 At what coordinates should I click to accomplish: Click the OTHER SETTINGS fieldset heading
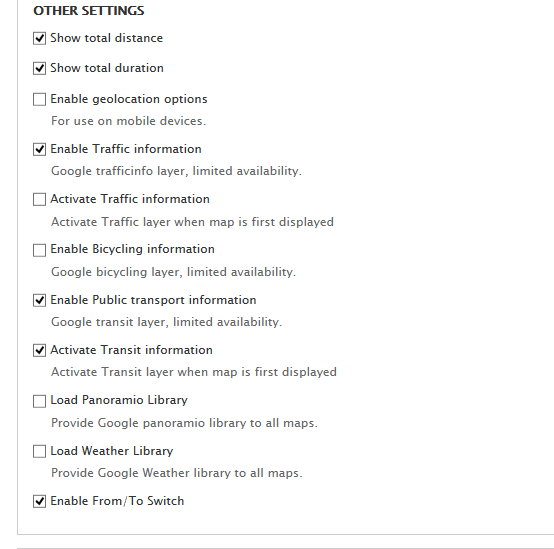(x=89, y=11)
